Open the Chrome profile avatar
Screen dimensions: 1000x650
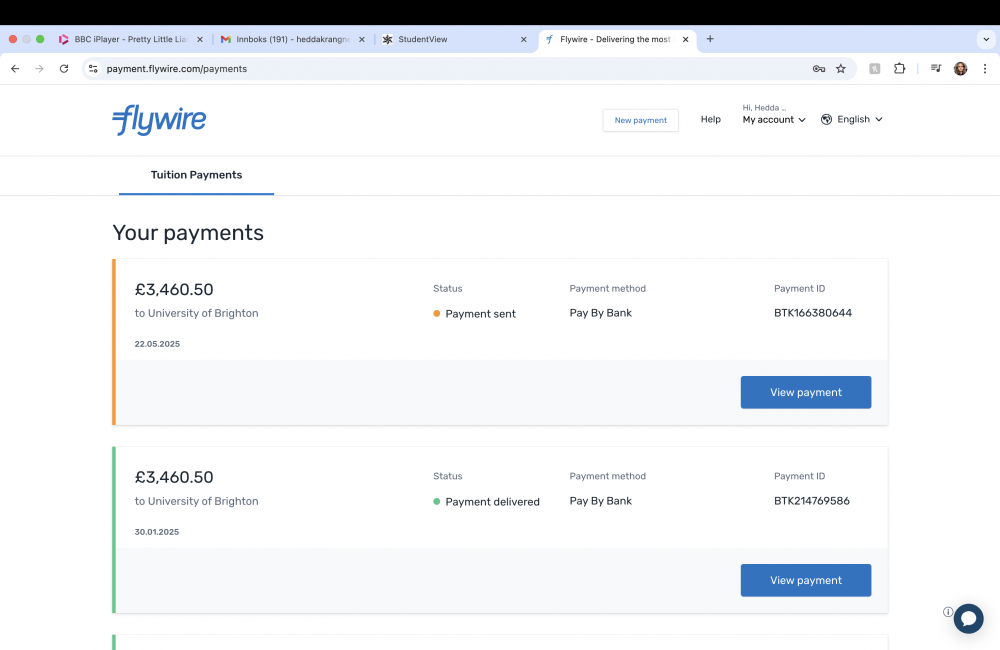click(x=960, y=69)
